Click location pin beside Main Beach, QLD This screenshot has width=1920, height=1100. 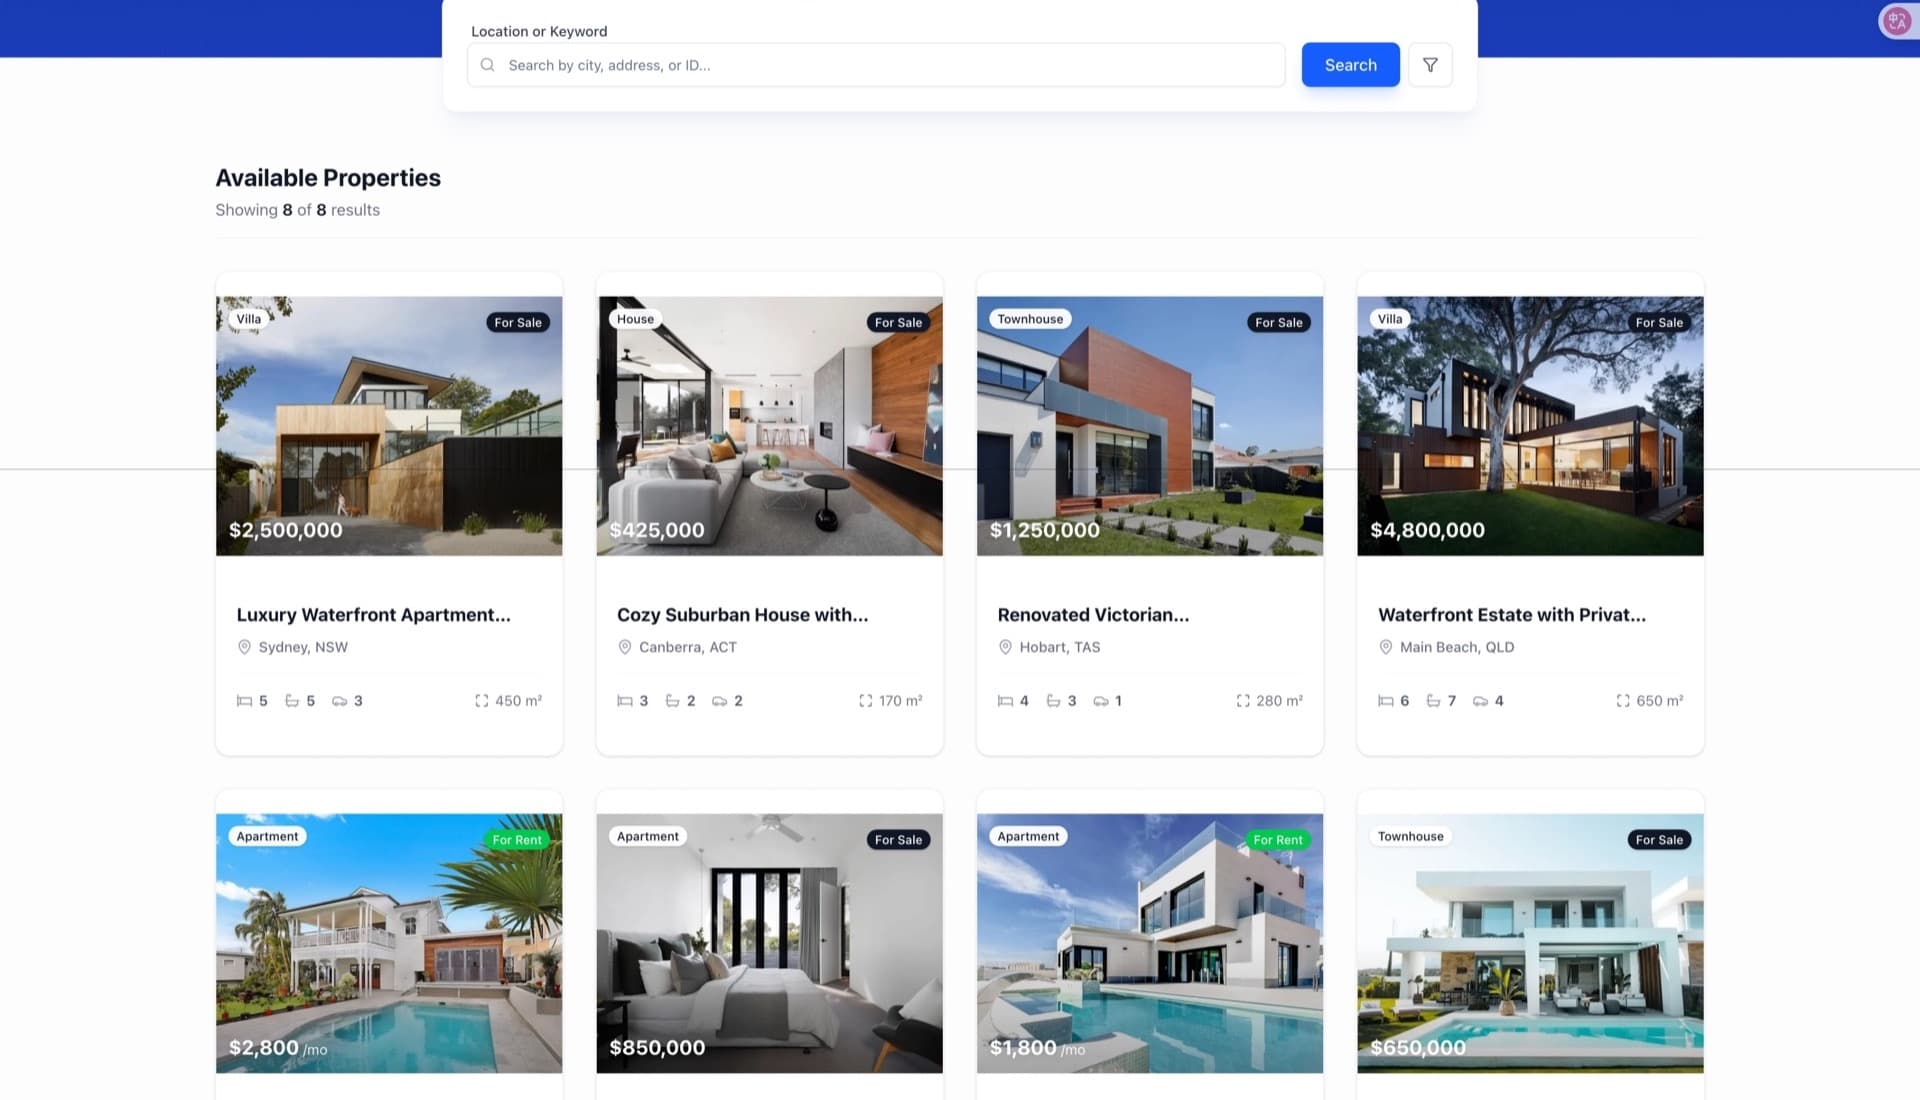click(1385, 647)
